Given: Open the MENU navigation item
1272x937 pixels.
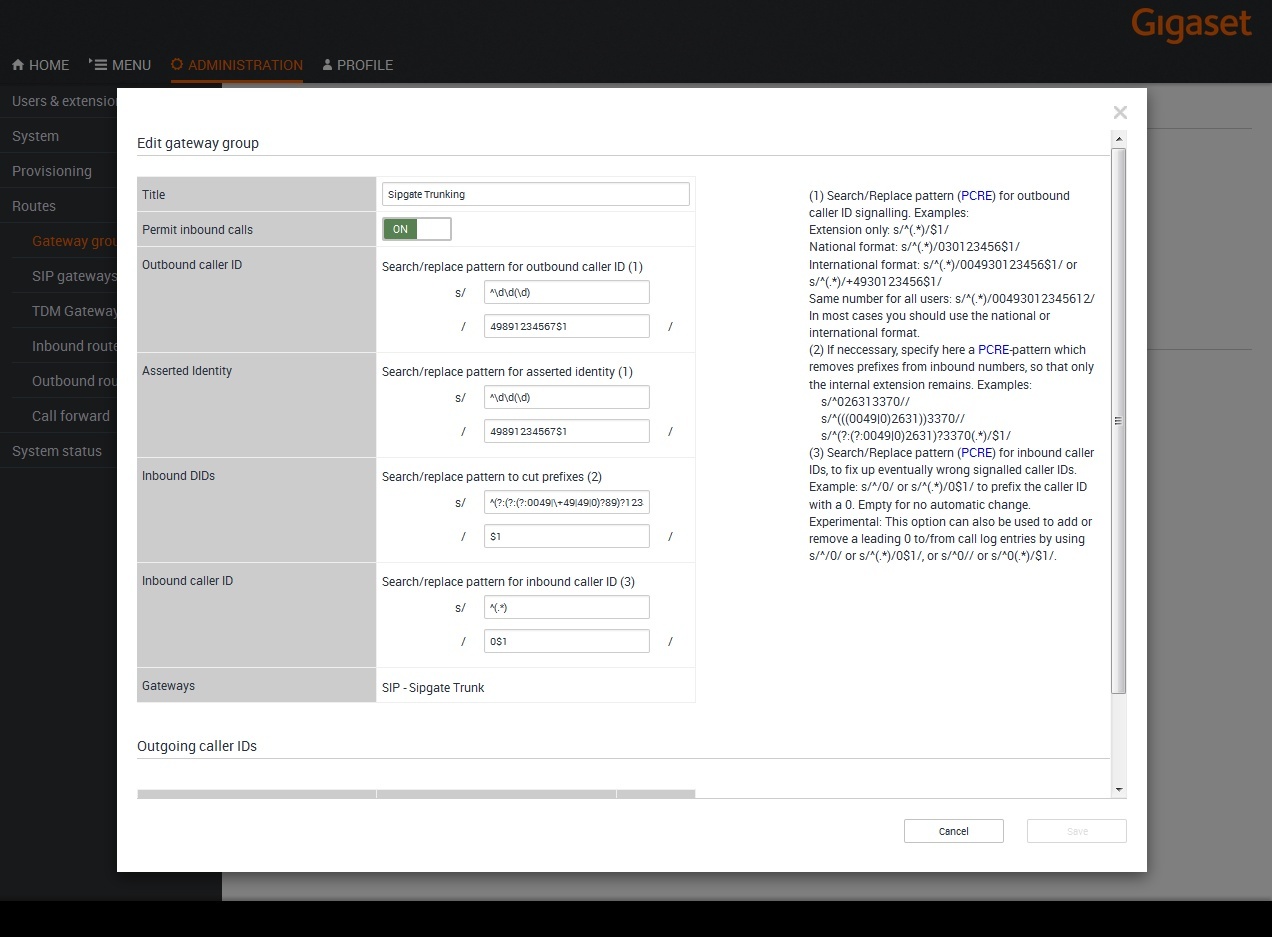Looking at the screenshot, I should tap(120, 65).
